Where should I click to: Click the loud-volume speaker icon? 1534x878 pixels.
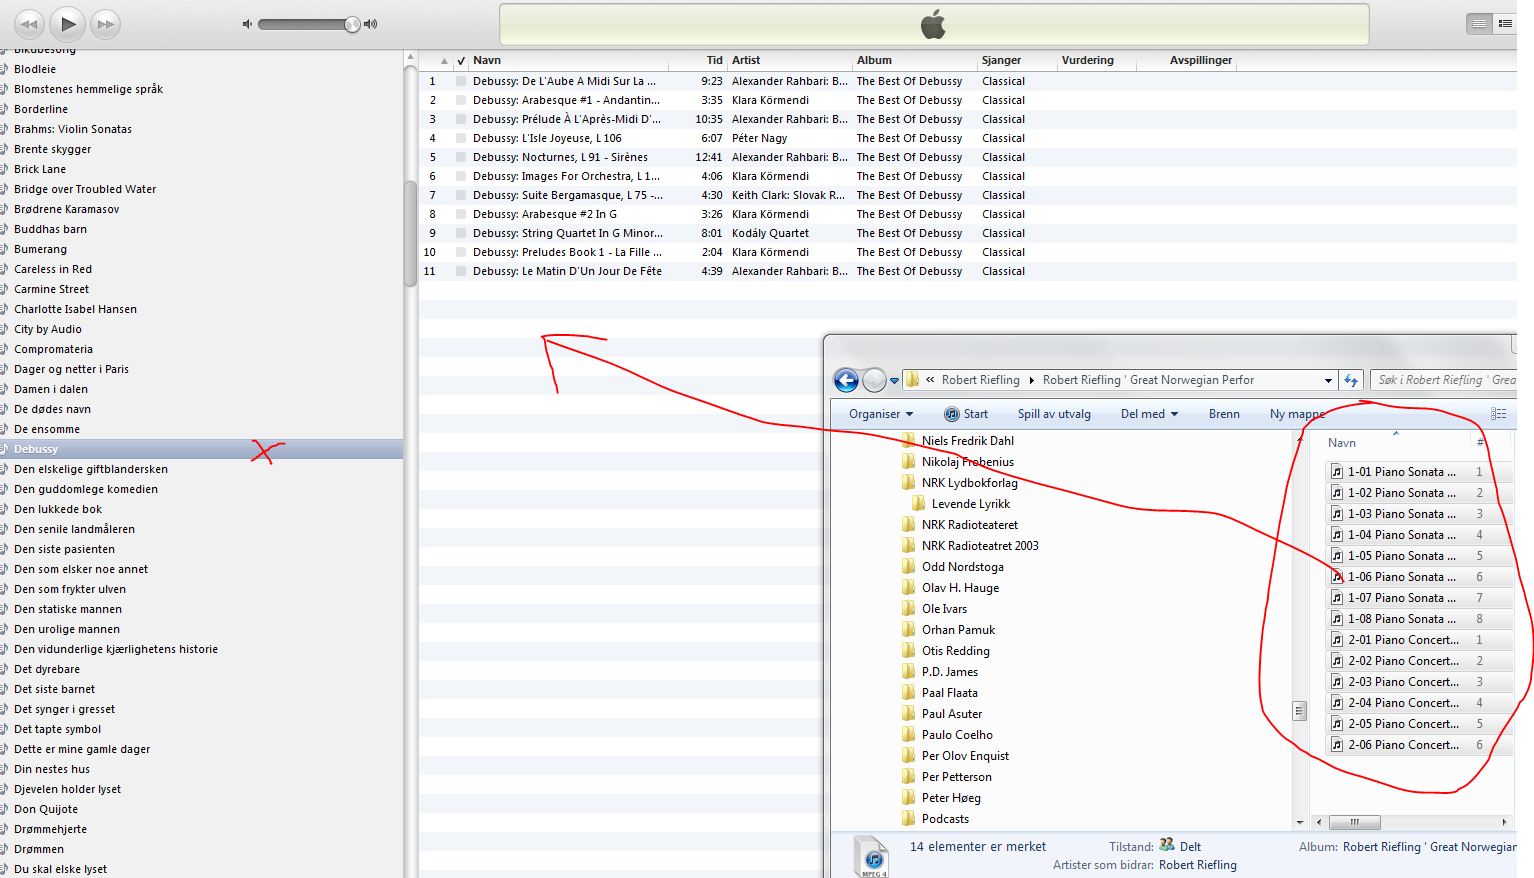tap(371, 24)
